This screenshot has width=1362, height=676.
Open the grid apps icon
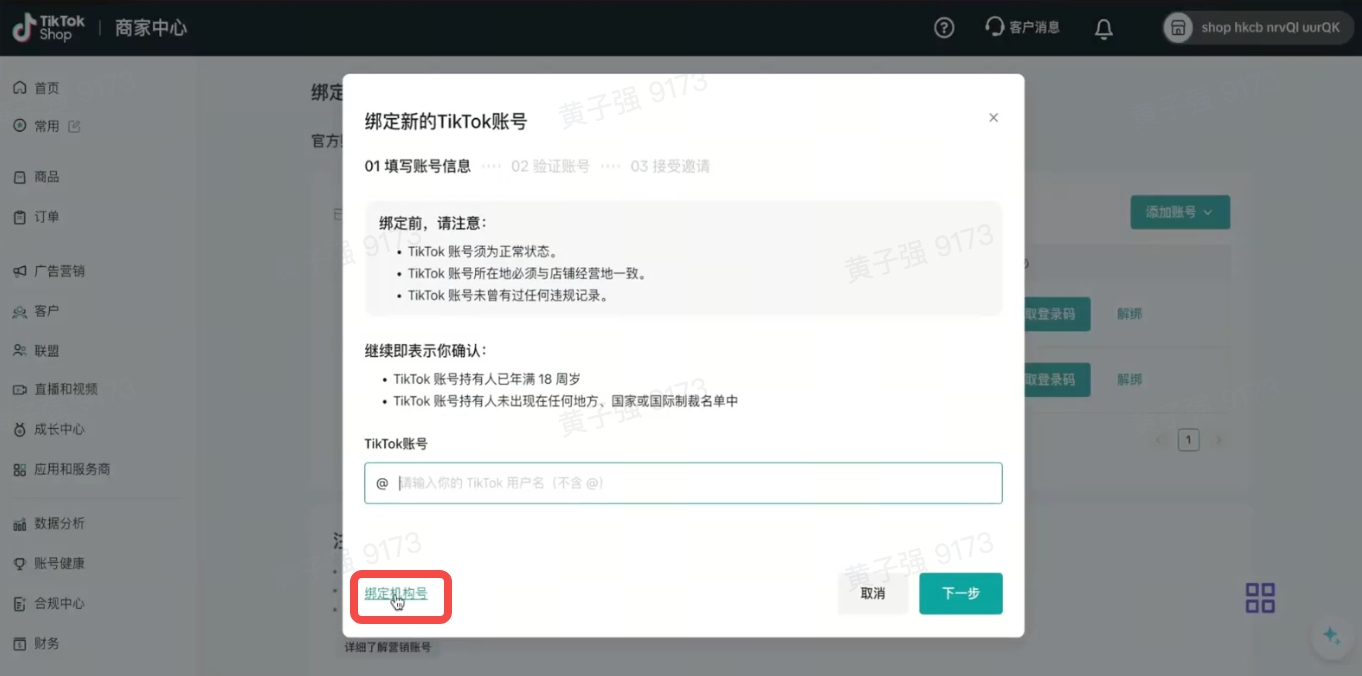tap(1259, 598)
